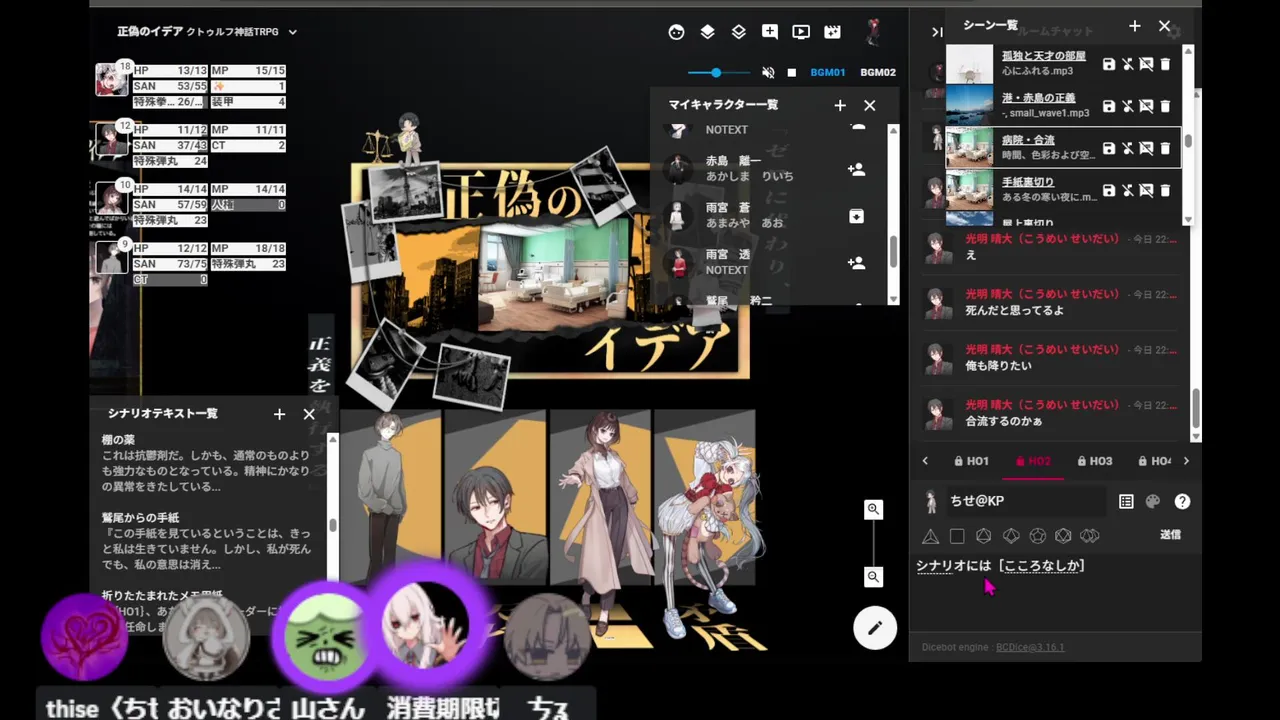Click the chat message text area
This screenshot has height=720, width=1280.
1053,590
